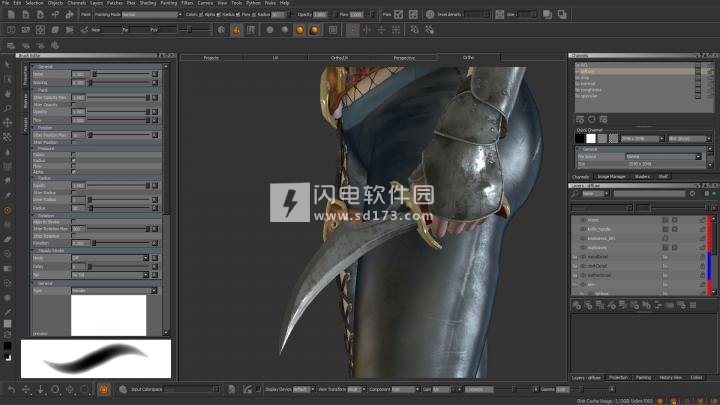Select the Move cross-arrows tool in left toolbox

(7, 122)
